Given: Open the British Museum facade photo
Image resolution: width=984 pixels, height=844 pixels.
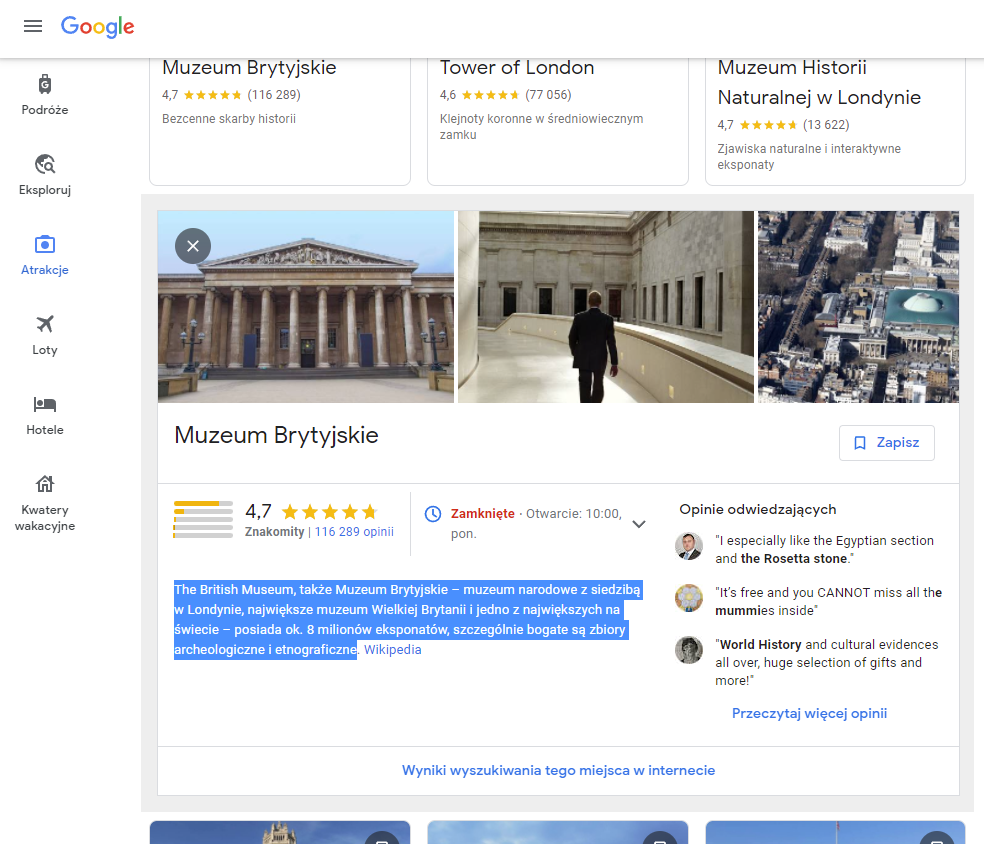Looking at the screenshot, I should point(306,306).
